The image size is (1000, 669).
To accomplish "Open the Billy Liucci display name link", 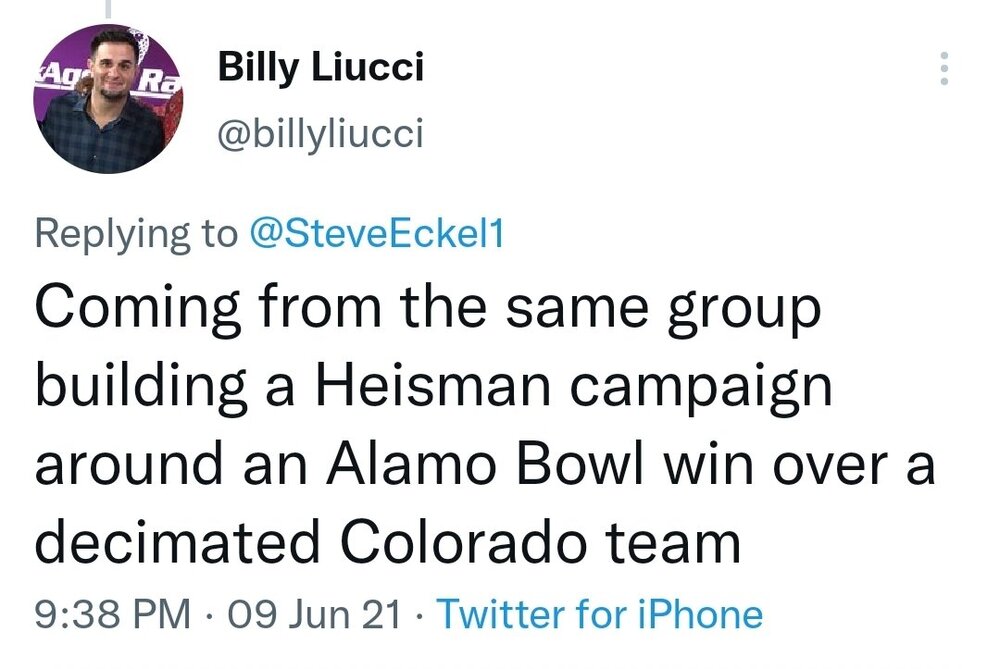I will point(321,68).
